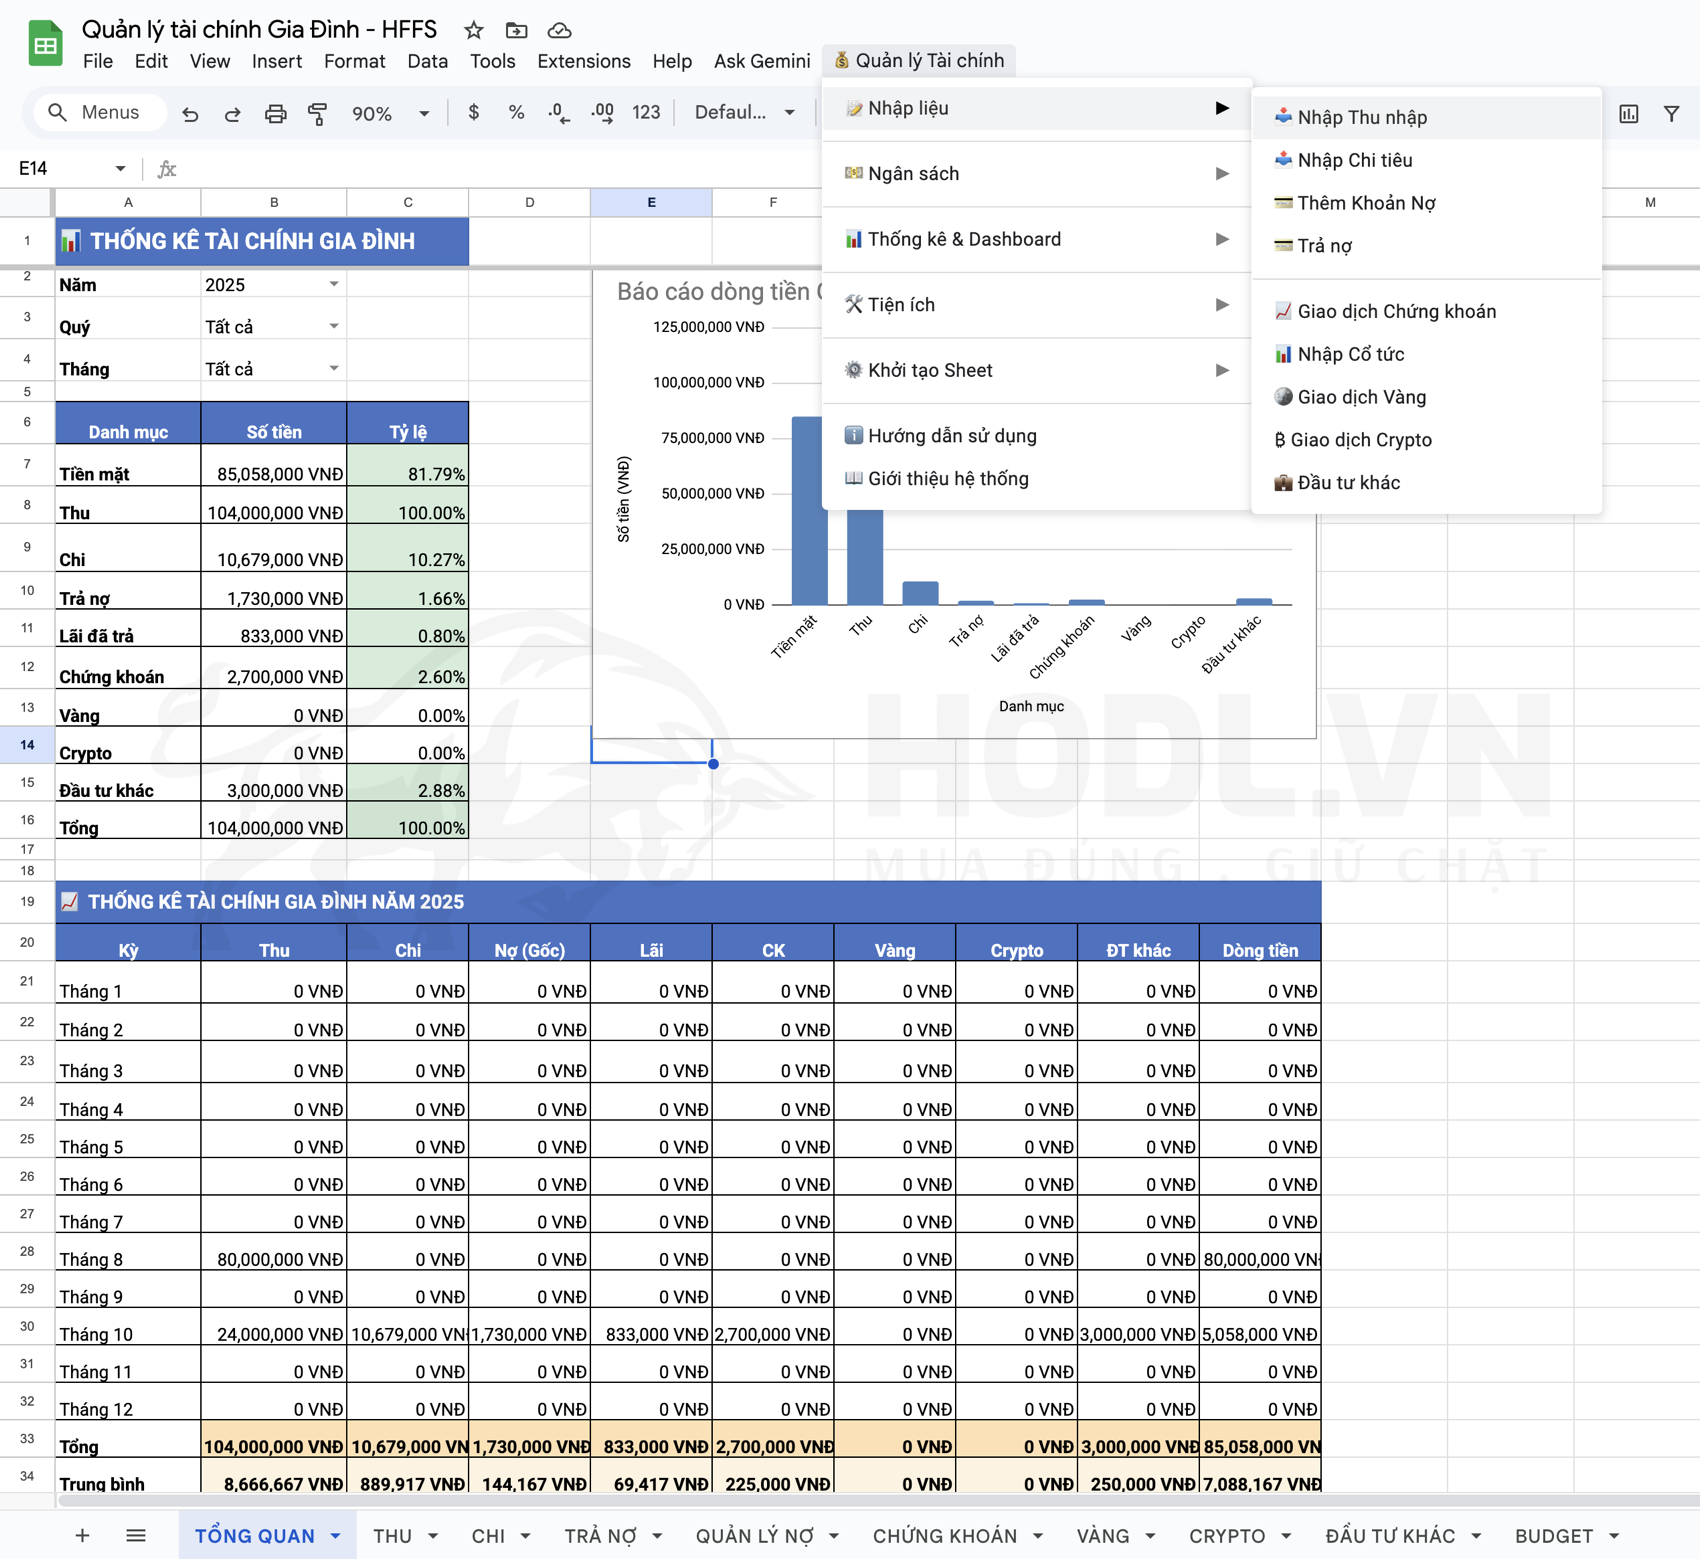Expand the zoom 90% dropdown
This screenshot has height=1559, width=1700.
coord(424,114)
